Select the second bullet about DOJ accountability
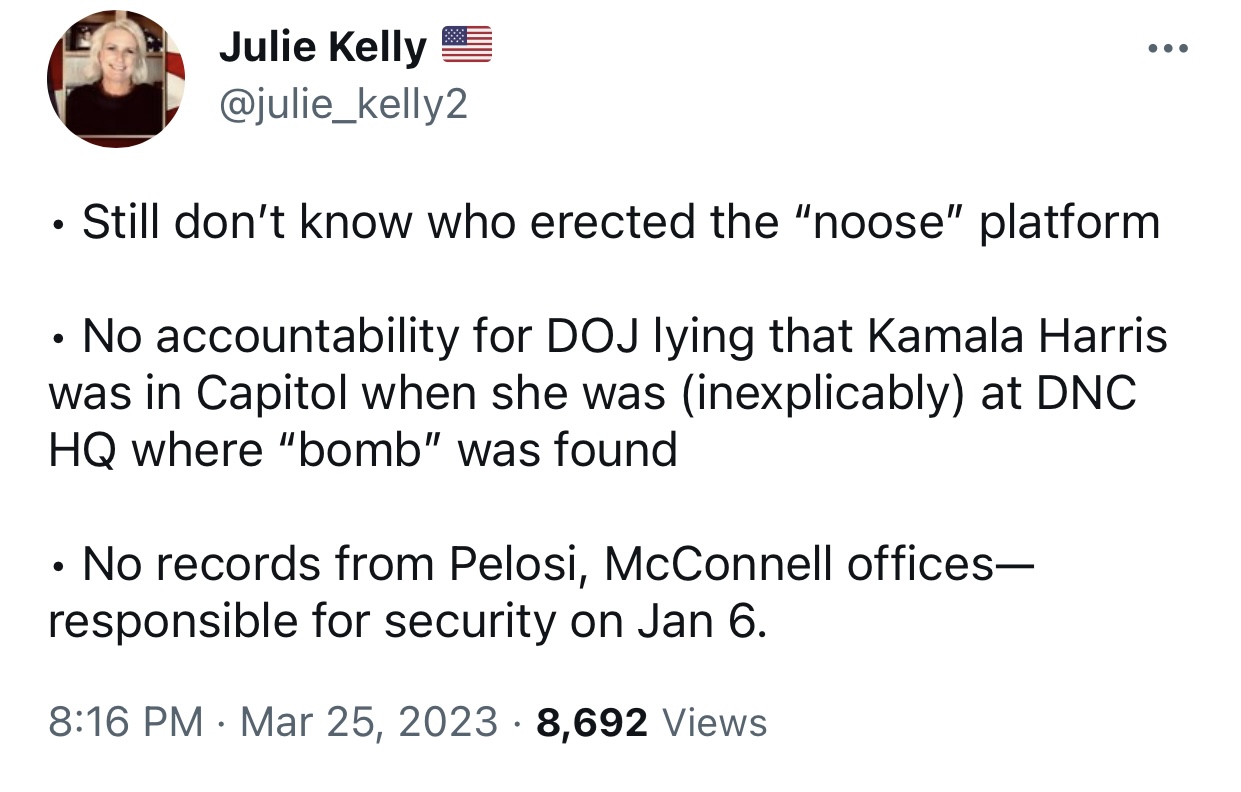The image size is (1241, 792). (608, 393)
